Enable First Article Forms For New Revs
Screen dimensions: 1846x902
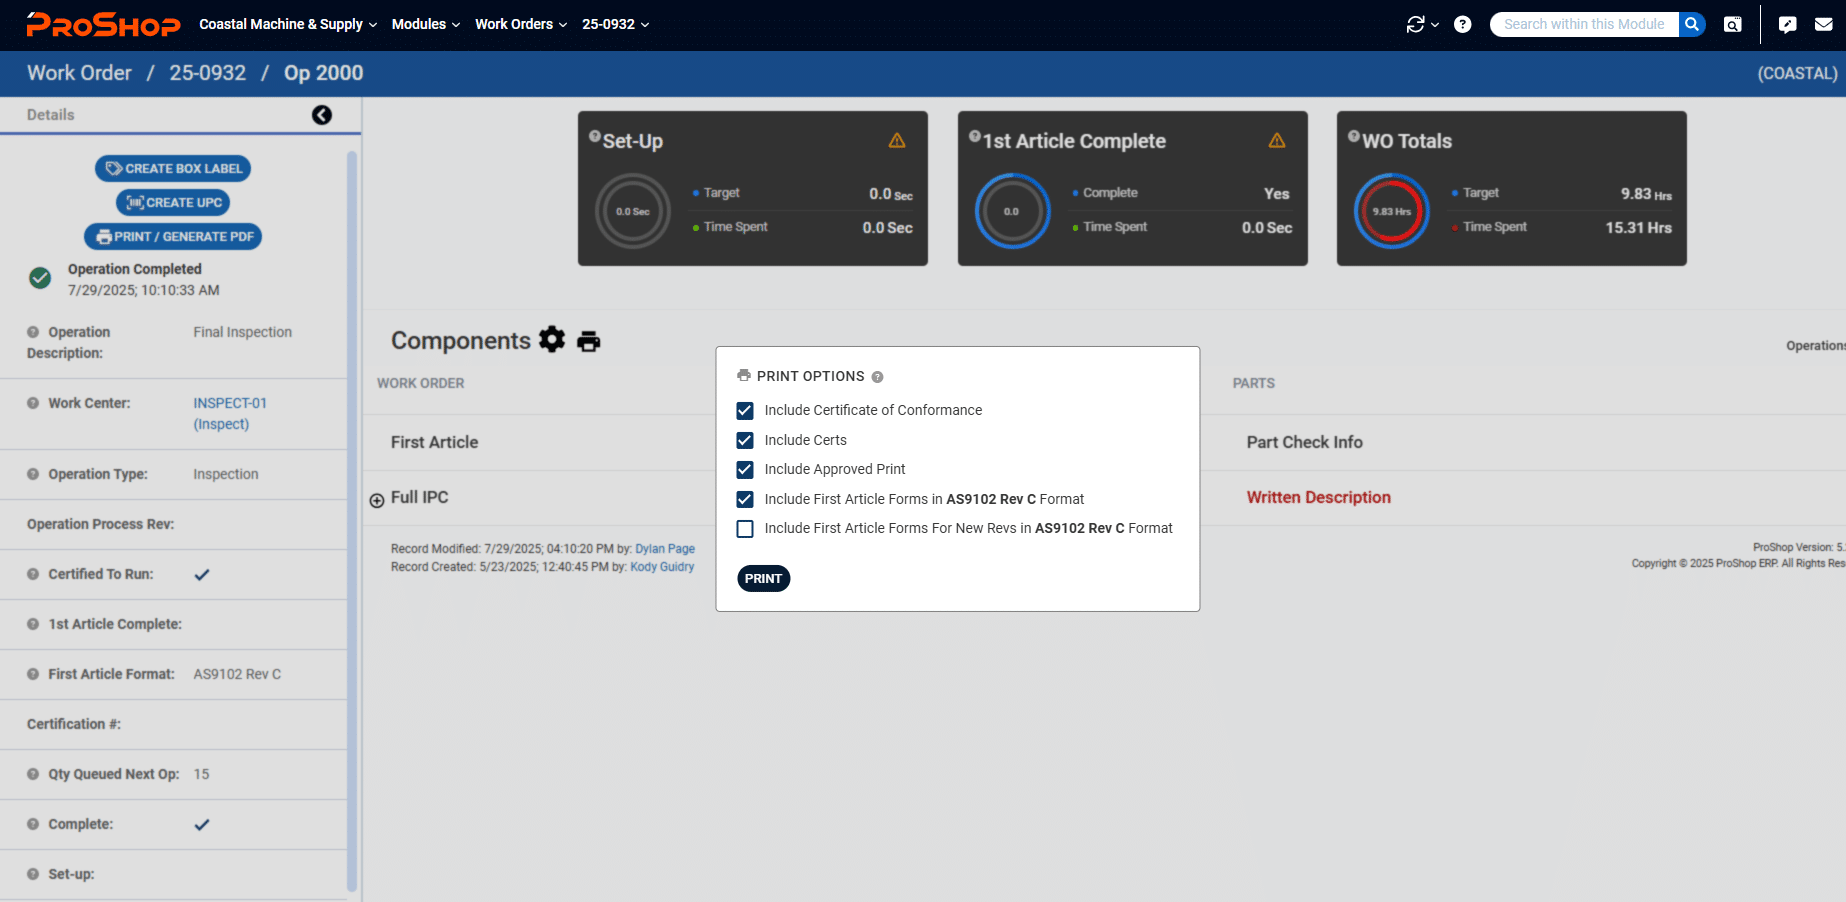pyautogui.click(x=745, y=529)
